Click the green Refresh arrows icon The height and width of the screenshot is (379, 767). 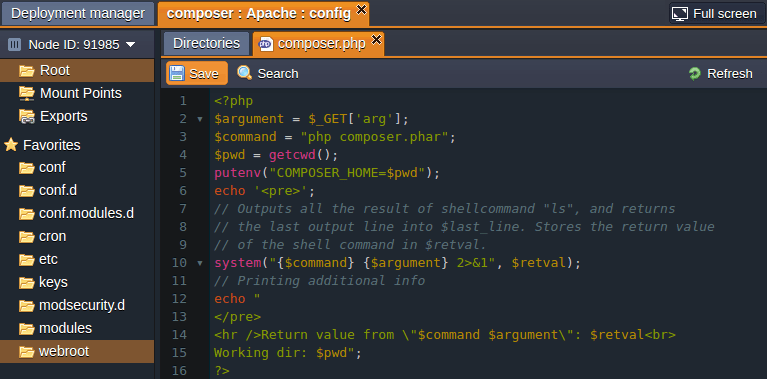pos(695,73)
